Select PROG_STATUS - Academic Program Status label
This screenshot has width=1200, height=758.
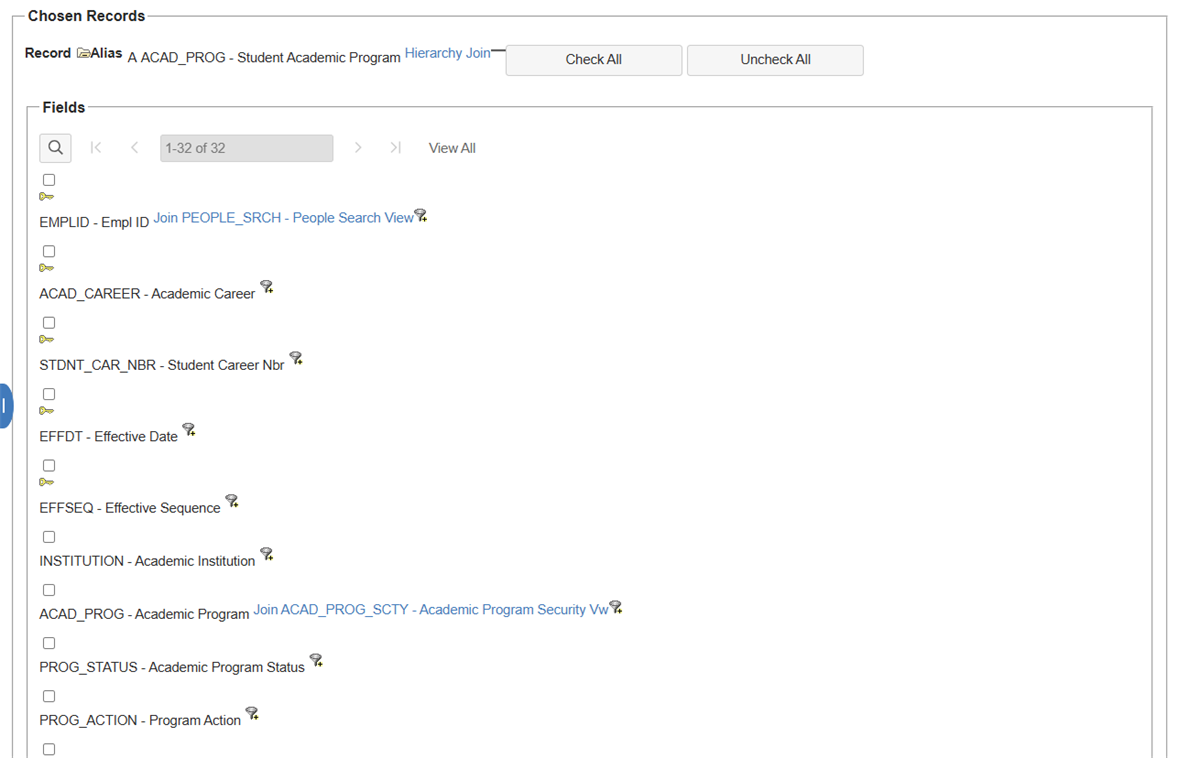tap(172, 667)
